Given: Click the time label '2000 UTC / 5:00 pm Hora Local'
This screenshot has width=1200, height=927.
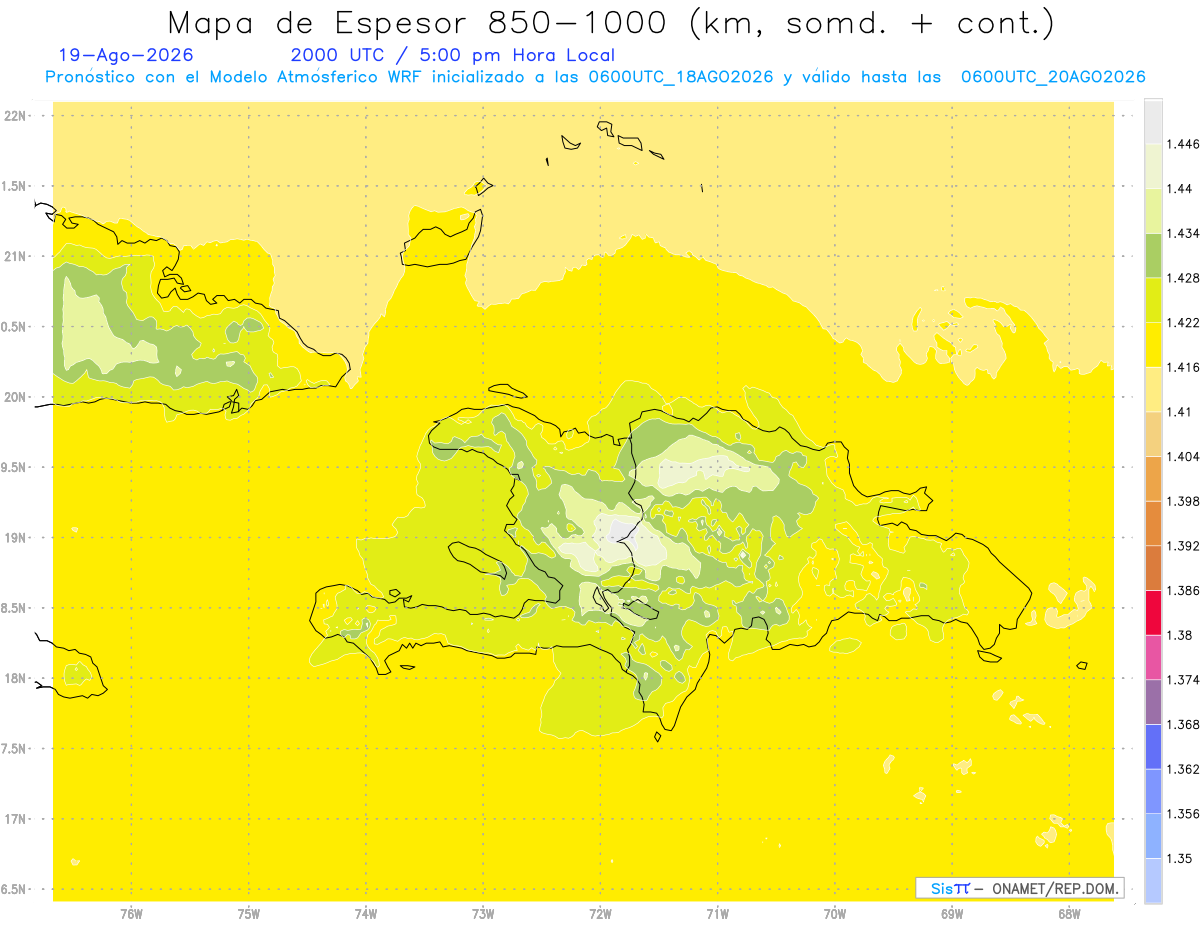Looking at the screenshot, I should (x=453, y=55).
